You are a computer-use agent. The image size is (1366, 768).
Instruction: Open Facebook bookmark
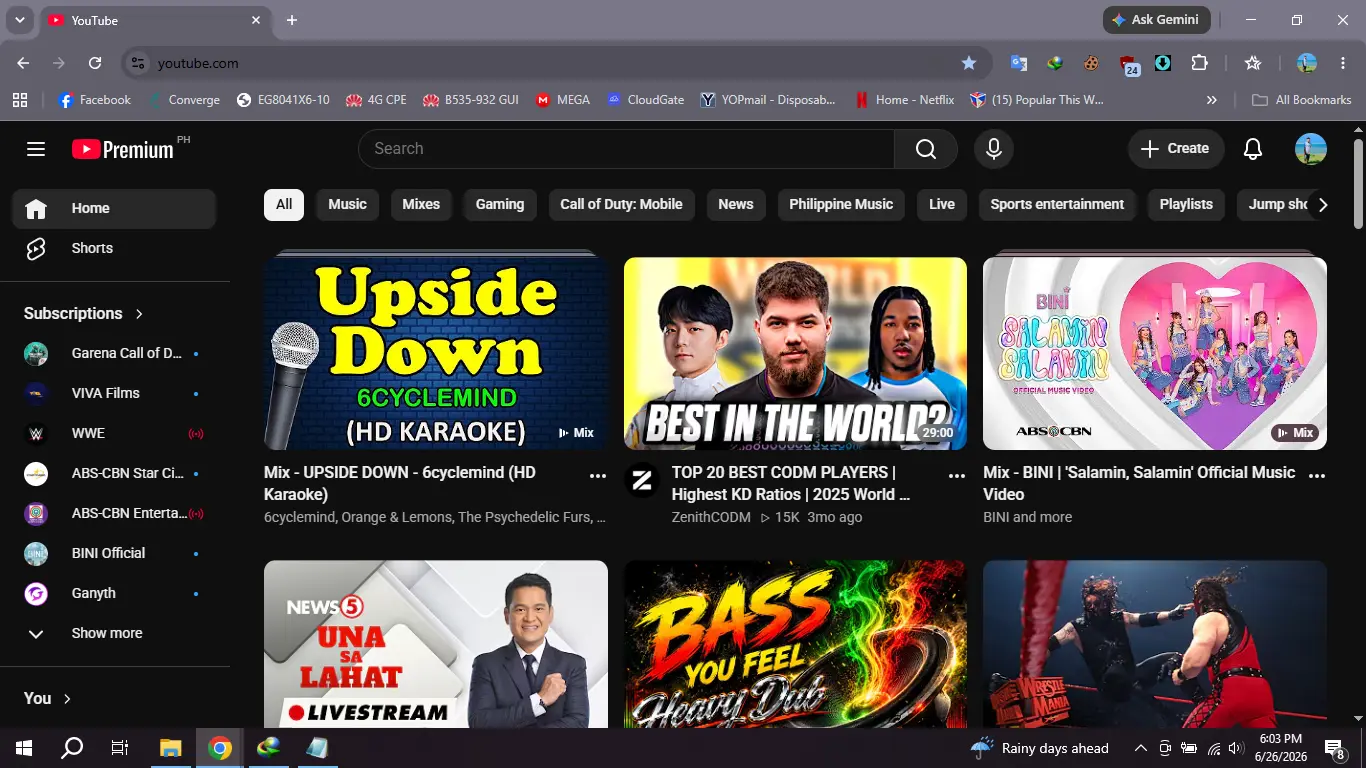click(95, 100)
